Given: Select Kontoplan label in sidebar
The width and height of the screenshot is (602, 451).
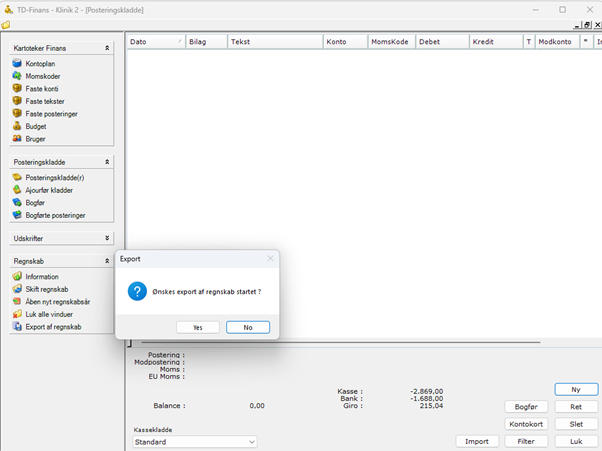Looking at the screenshot, I should pos(40,64).
